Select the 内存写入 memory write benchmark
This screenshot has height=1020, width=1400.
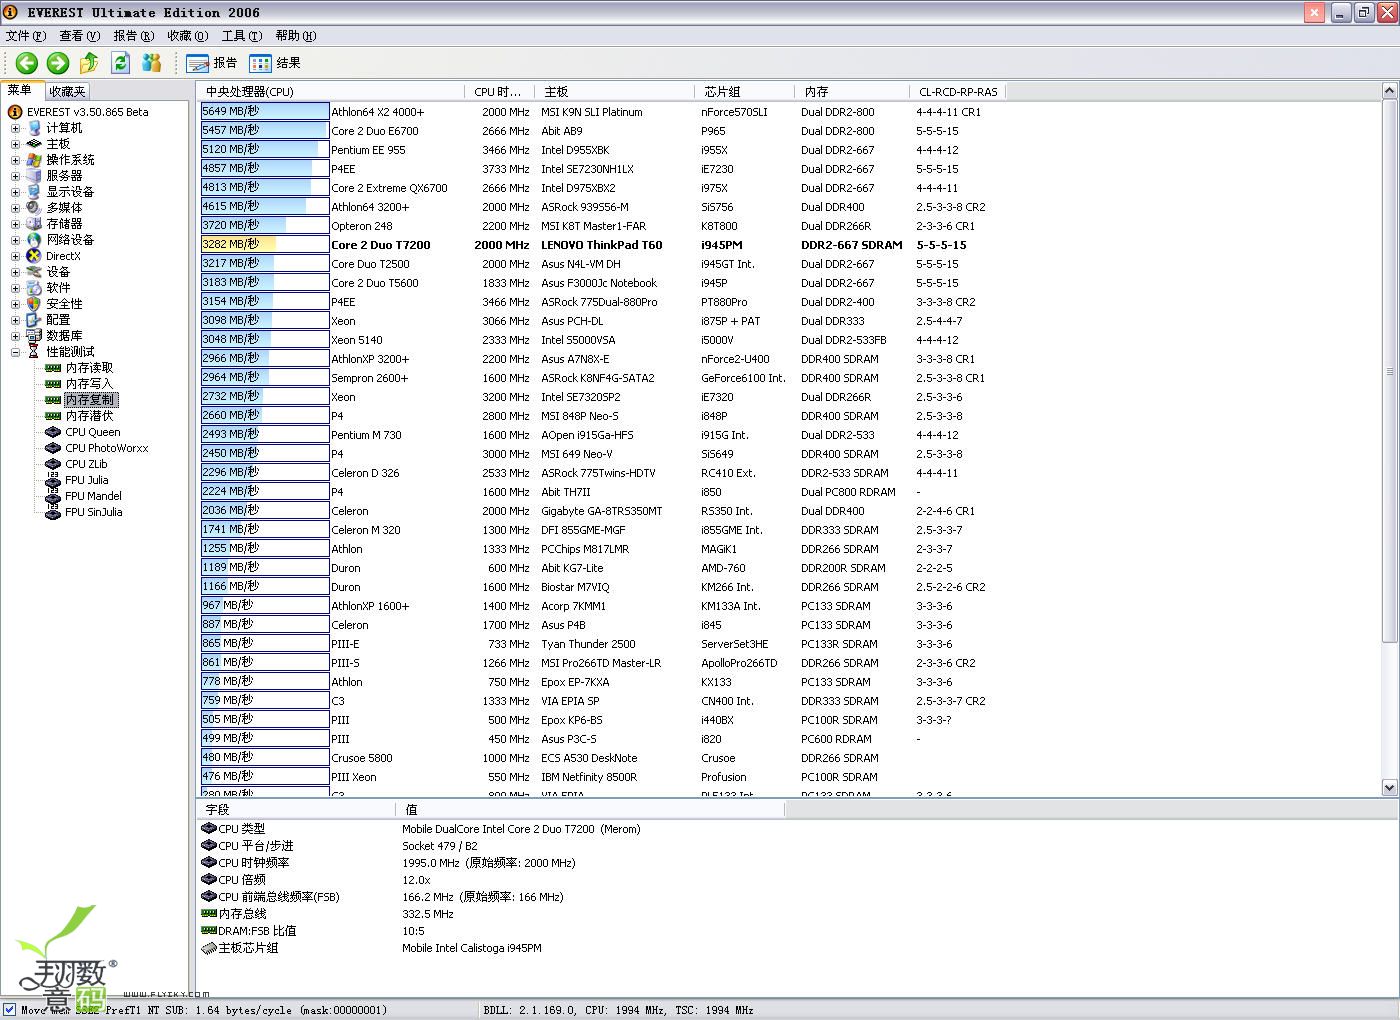click(x=89, y=384)
